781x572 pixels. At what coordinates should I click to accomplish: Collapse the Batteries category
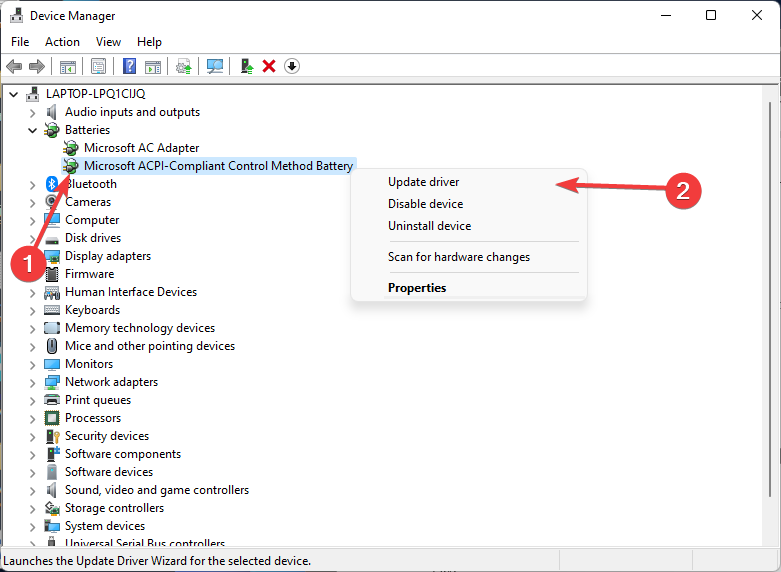click(x=32, y=130)
